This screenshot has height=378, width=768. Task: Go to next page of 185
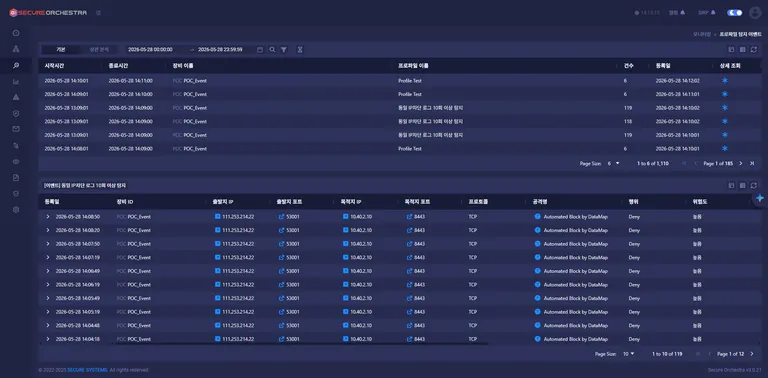point(741,164)
